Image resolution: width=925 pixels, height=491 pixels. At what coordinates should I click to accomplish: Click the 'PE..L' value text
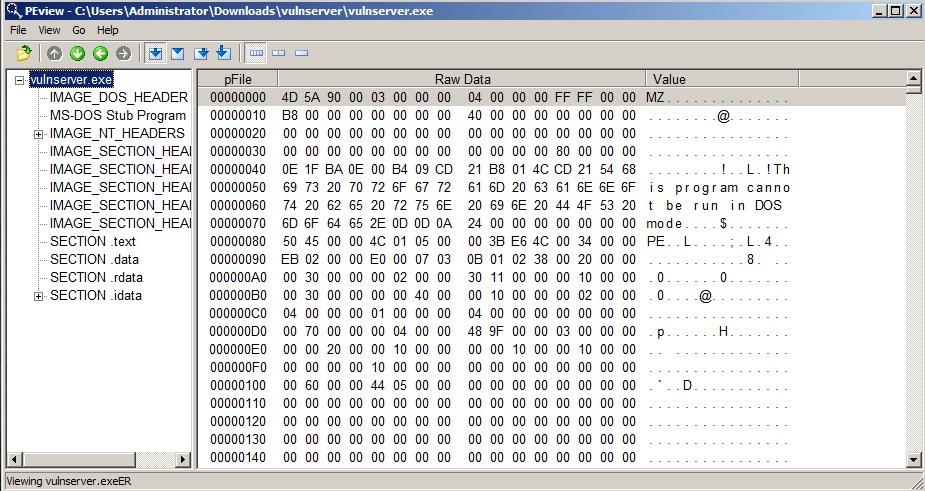click(669, 241)
